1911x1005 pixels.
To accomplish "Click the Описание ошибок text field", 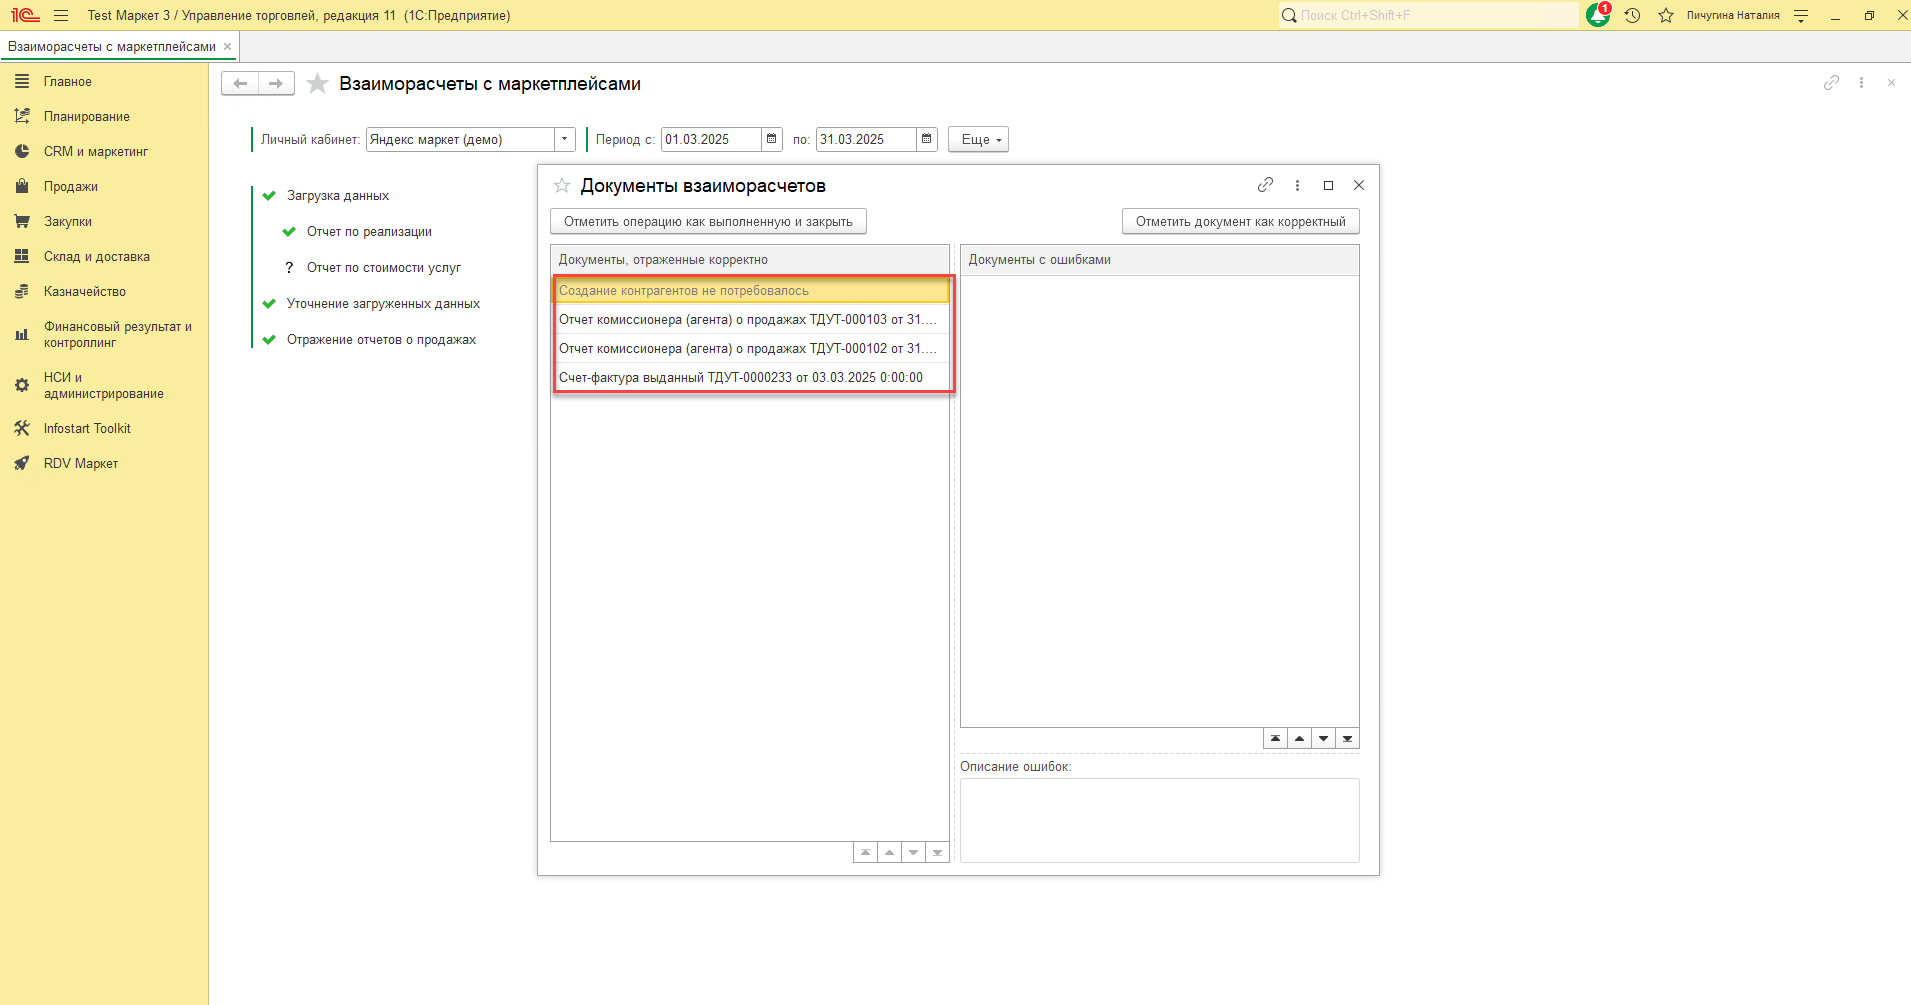I will click(1159, 820).
